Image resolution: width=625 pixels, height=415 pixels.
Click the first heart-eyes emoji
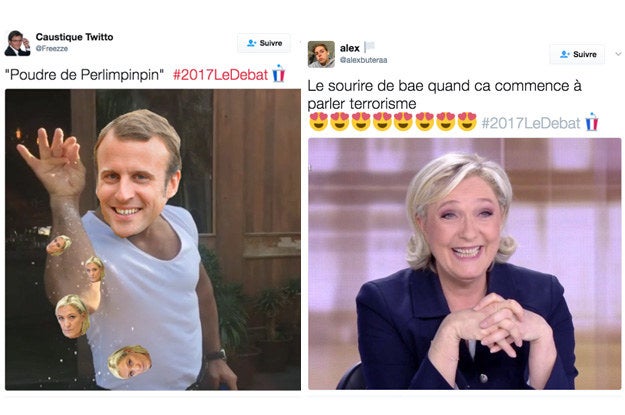[x=318, y=122]
